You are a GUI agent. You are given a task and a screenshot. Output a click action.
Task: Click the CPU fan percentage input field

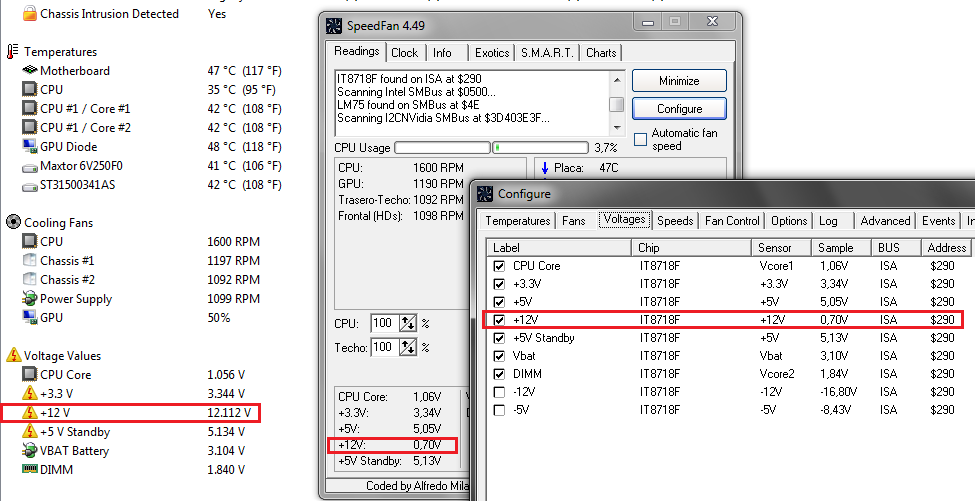pos(386,323)
